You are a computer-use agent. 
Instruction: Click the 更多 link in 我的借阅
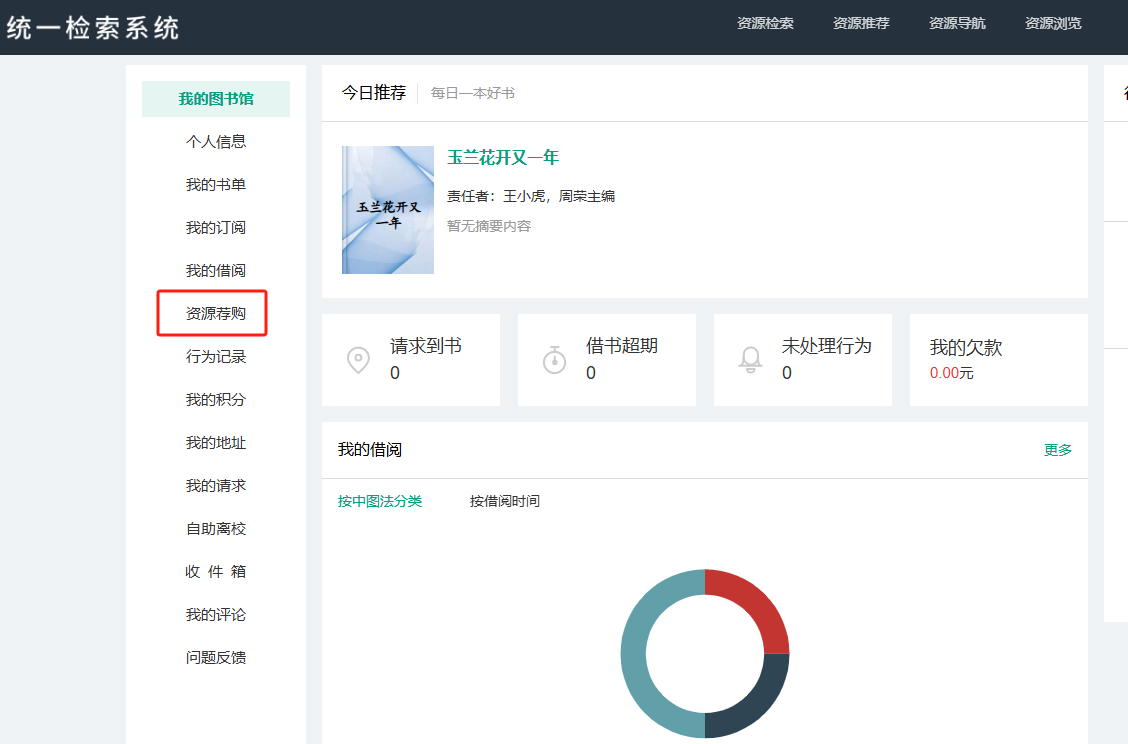click(x=1058, y=450)
